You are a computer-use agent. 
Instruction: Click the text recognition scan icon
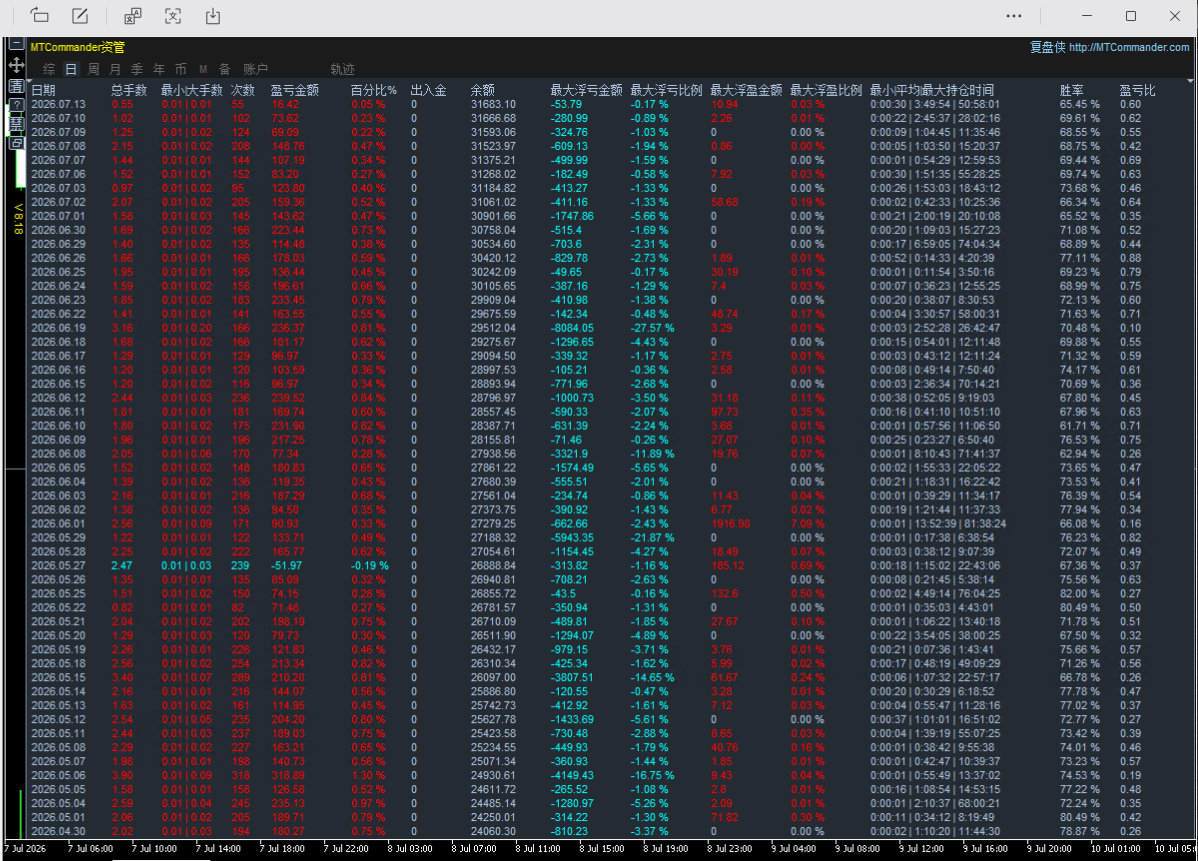[x=173, y=16]
